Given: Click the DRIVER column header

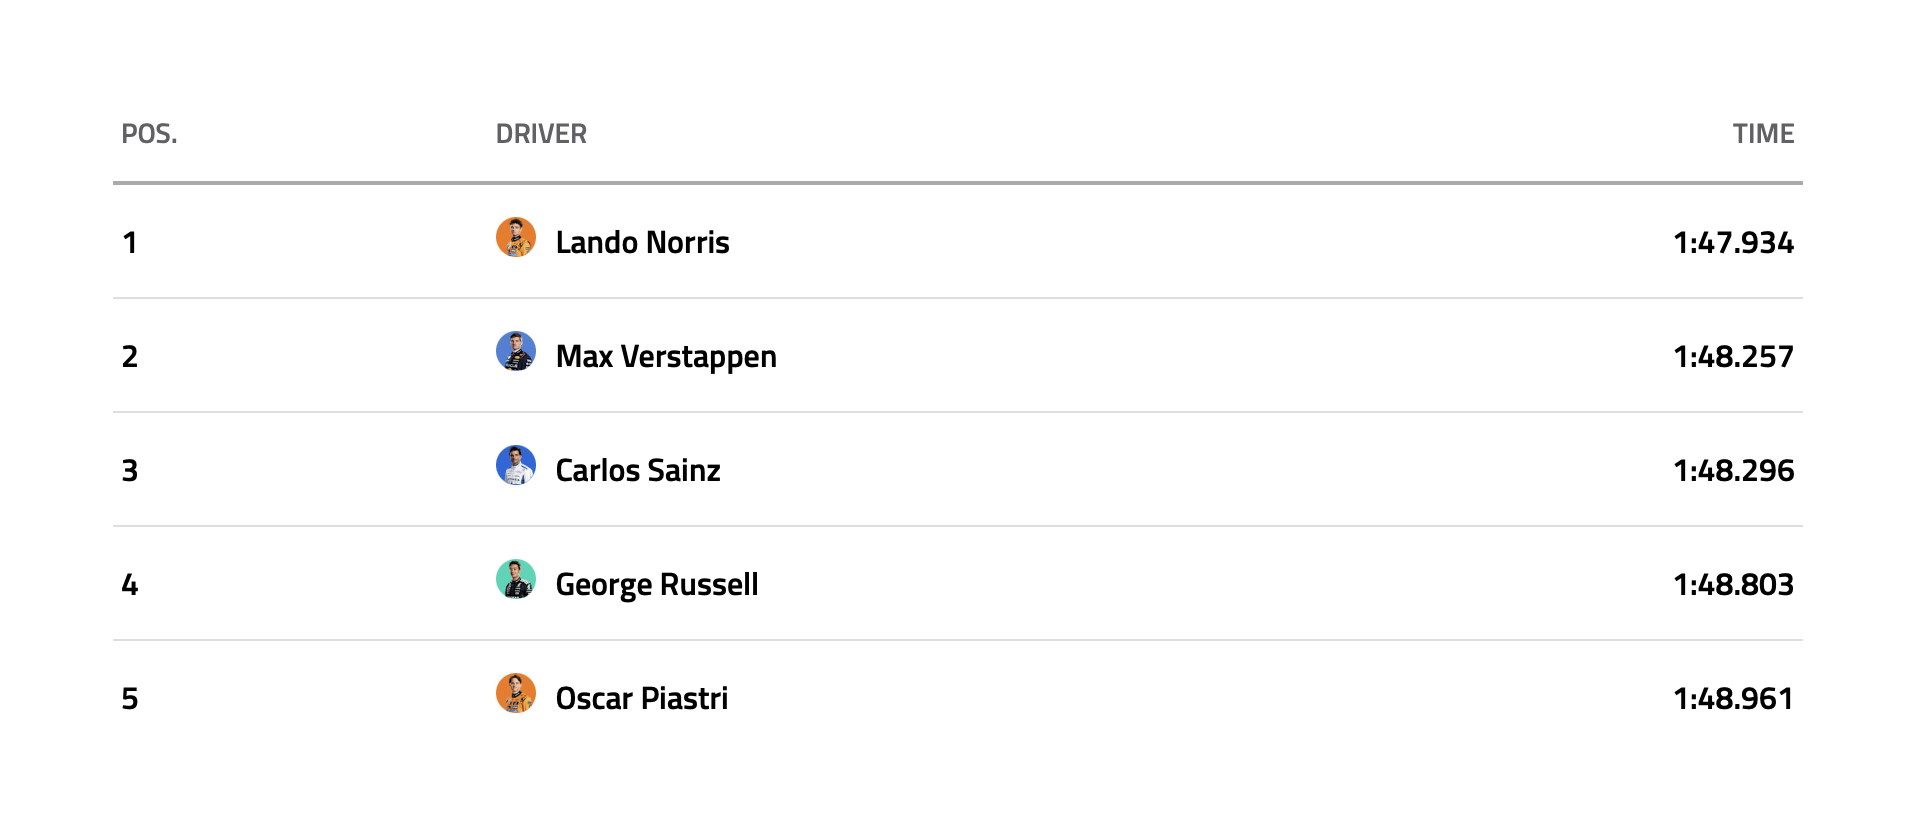Looking at the screenshot, I should [541, 134].
